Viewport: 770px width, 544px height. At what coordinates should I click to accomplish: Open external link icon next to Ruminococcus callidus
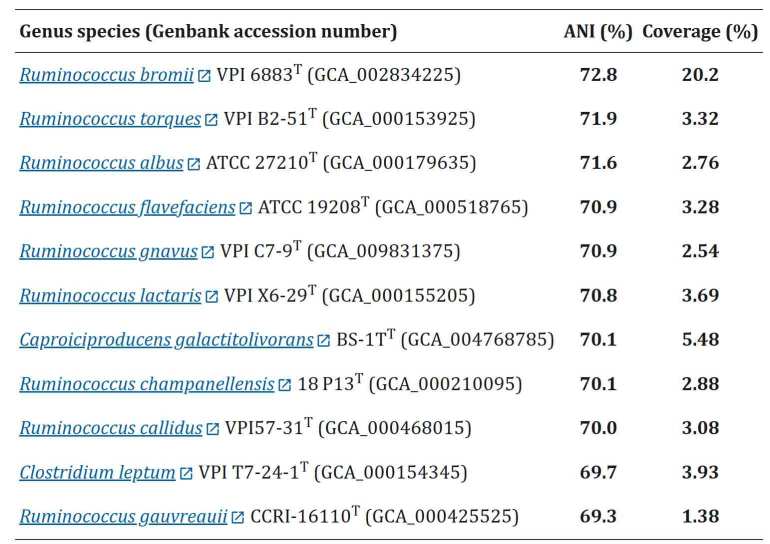(213, 429)
